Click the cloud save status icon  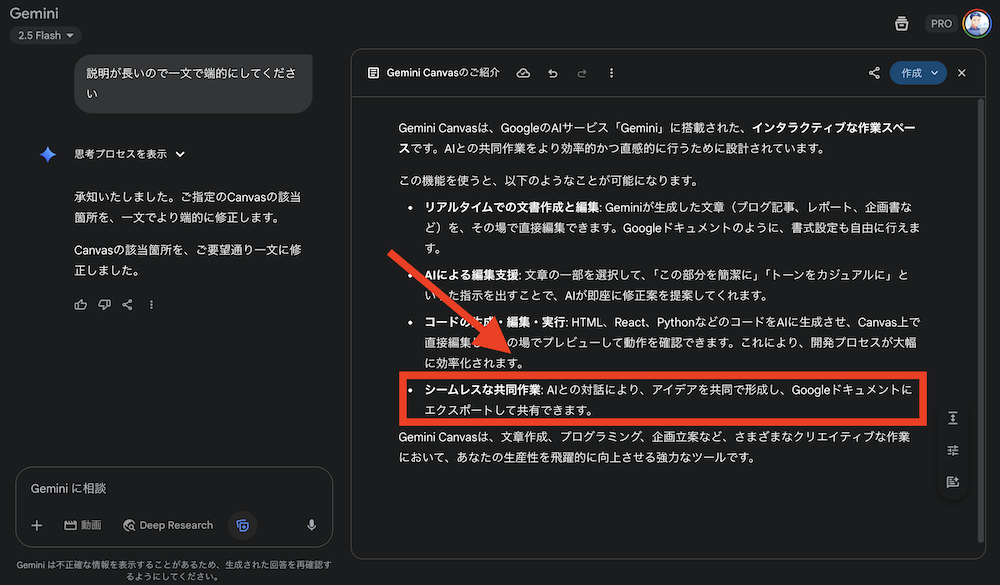[523, 73]
